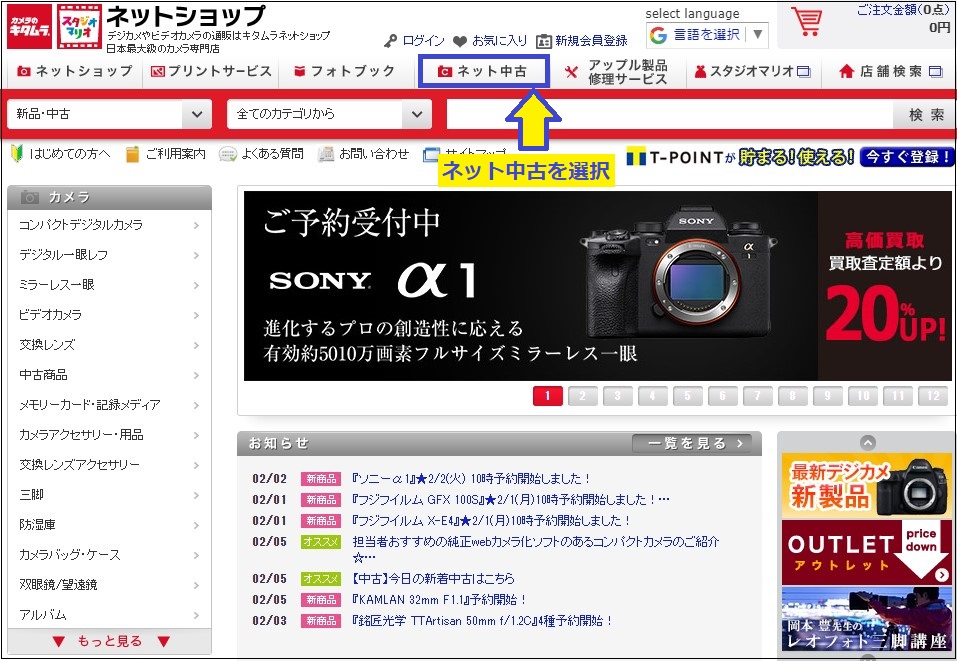This screenshot has height=661, width=957.
Task: Click the 新規会員登録 link
Action: coord(591,41)
